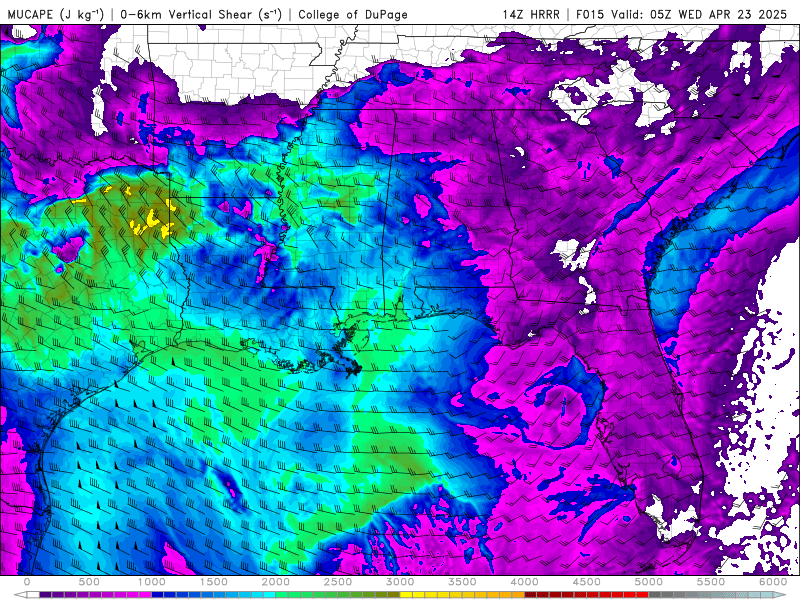
Task: Click the 14Z HRRR model run label
Action: [531, 14]
